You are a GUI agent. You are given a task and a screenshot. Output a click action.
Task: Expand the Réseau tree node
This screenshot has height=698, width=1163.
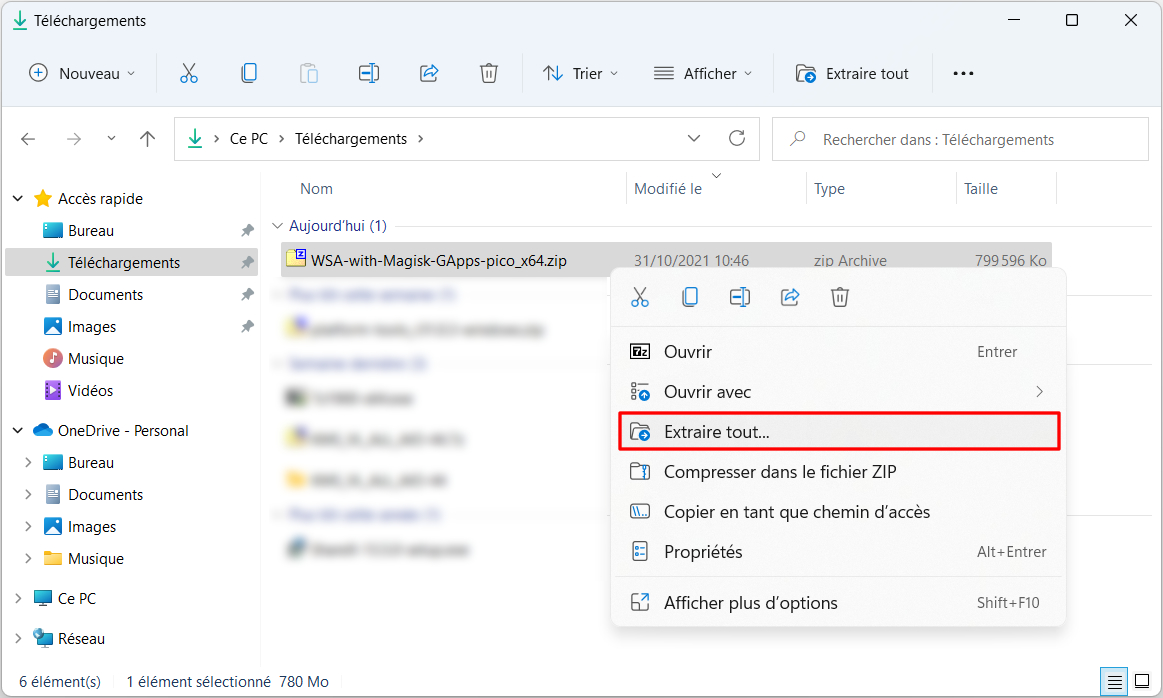[18, 639]
